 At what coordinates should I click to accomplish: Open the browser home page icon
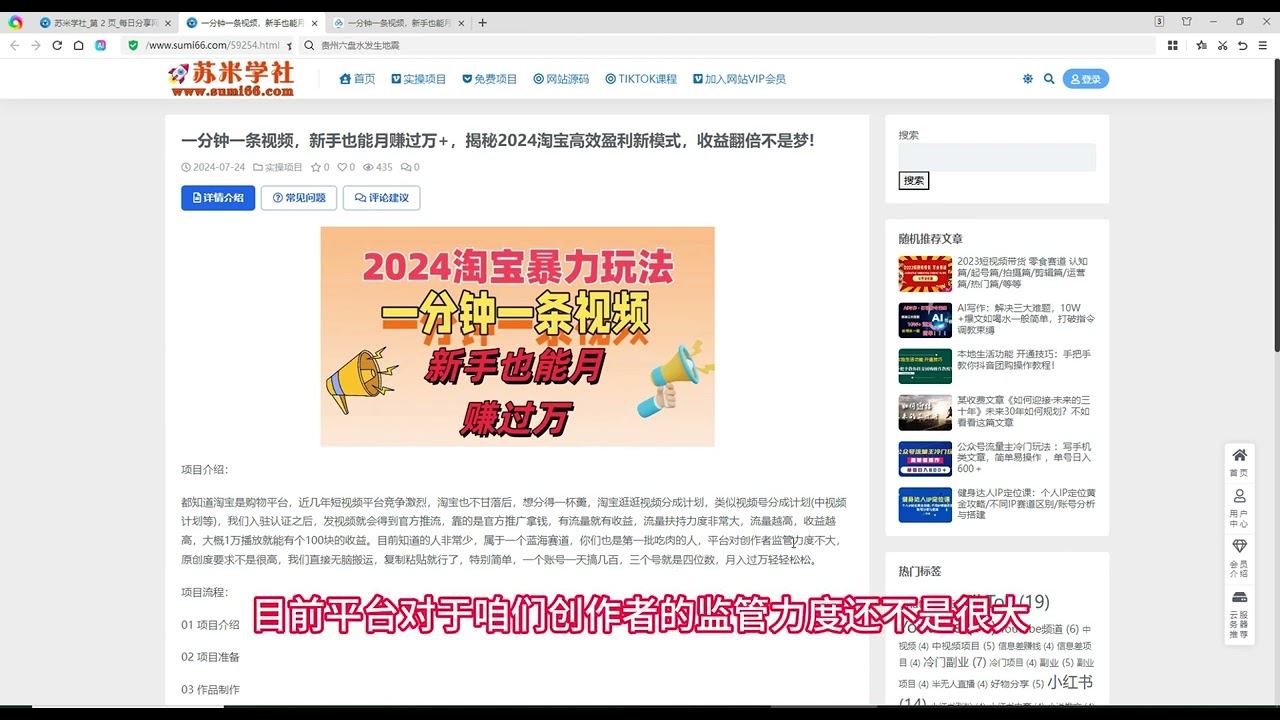pos(78,45)
